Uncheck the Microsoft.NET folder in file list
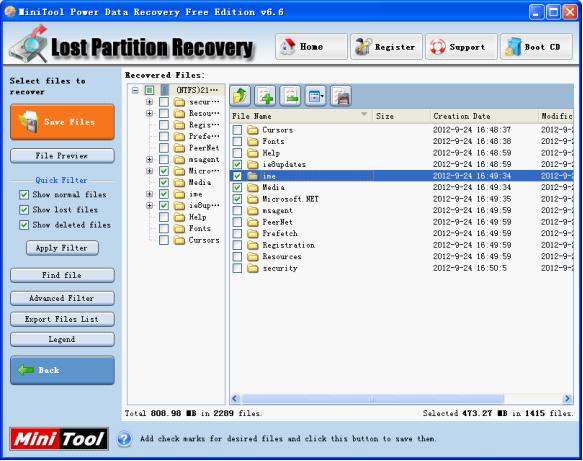583x461 pixels. [x=237, y=199]
